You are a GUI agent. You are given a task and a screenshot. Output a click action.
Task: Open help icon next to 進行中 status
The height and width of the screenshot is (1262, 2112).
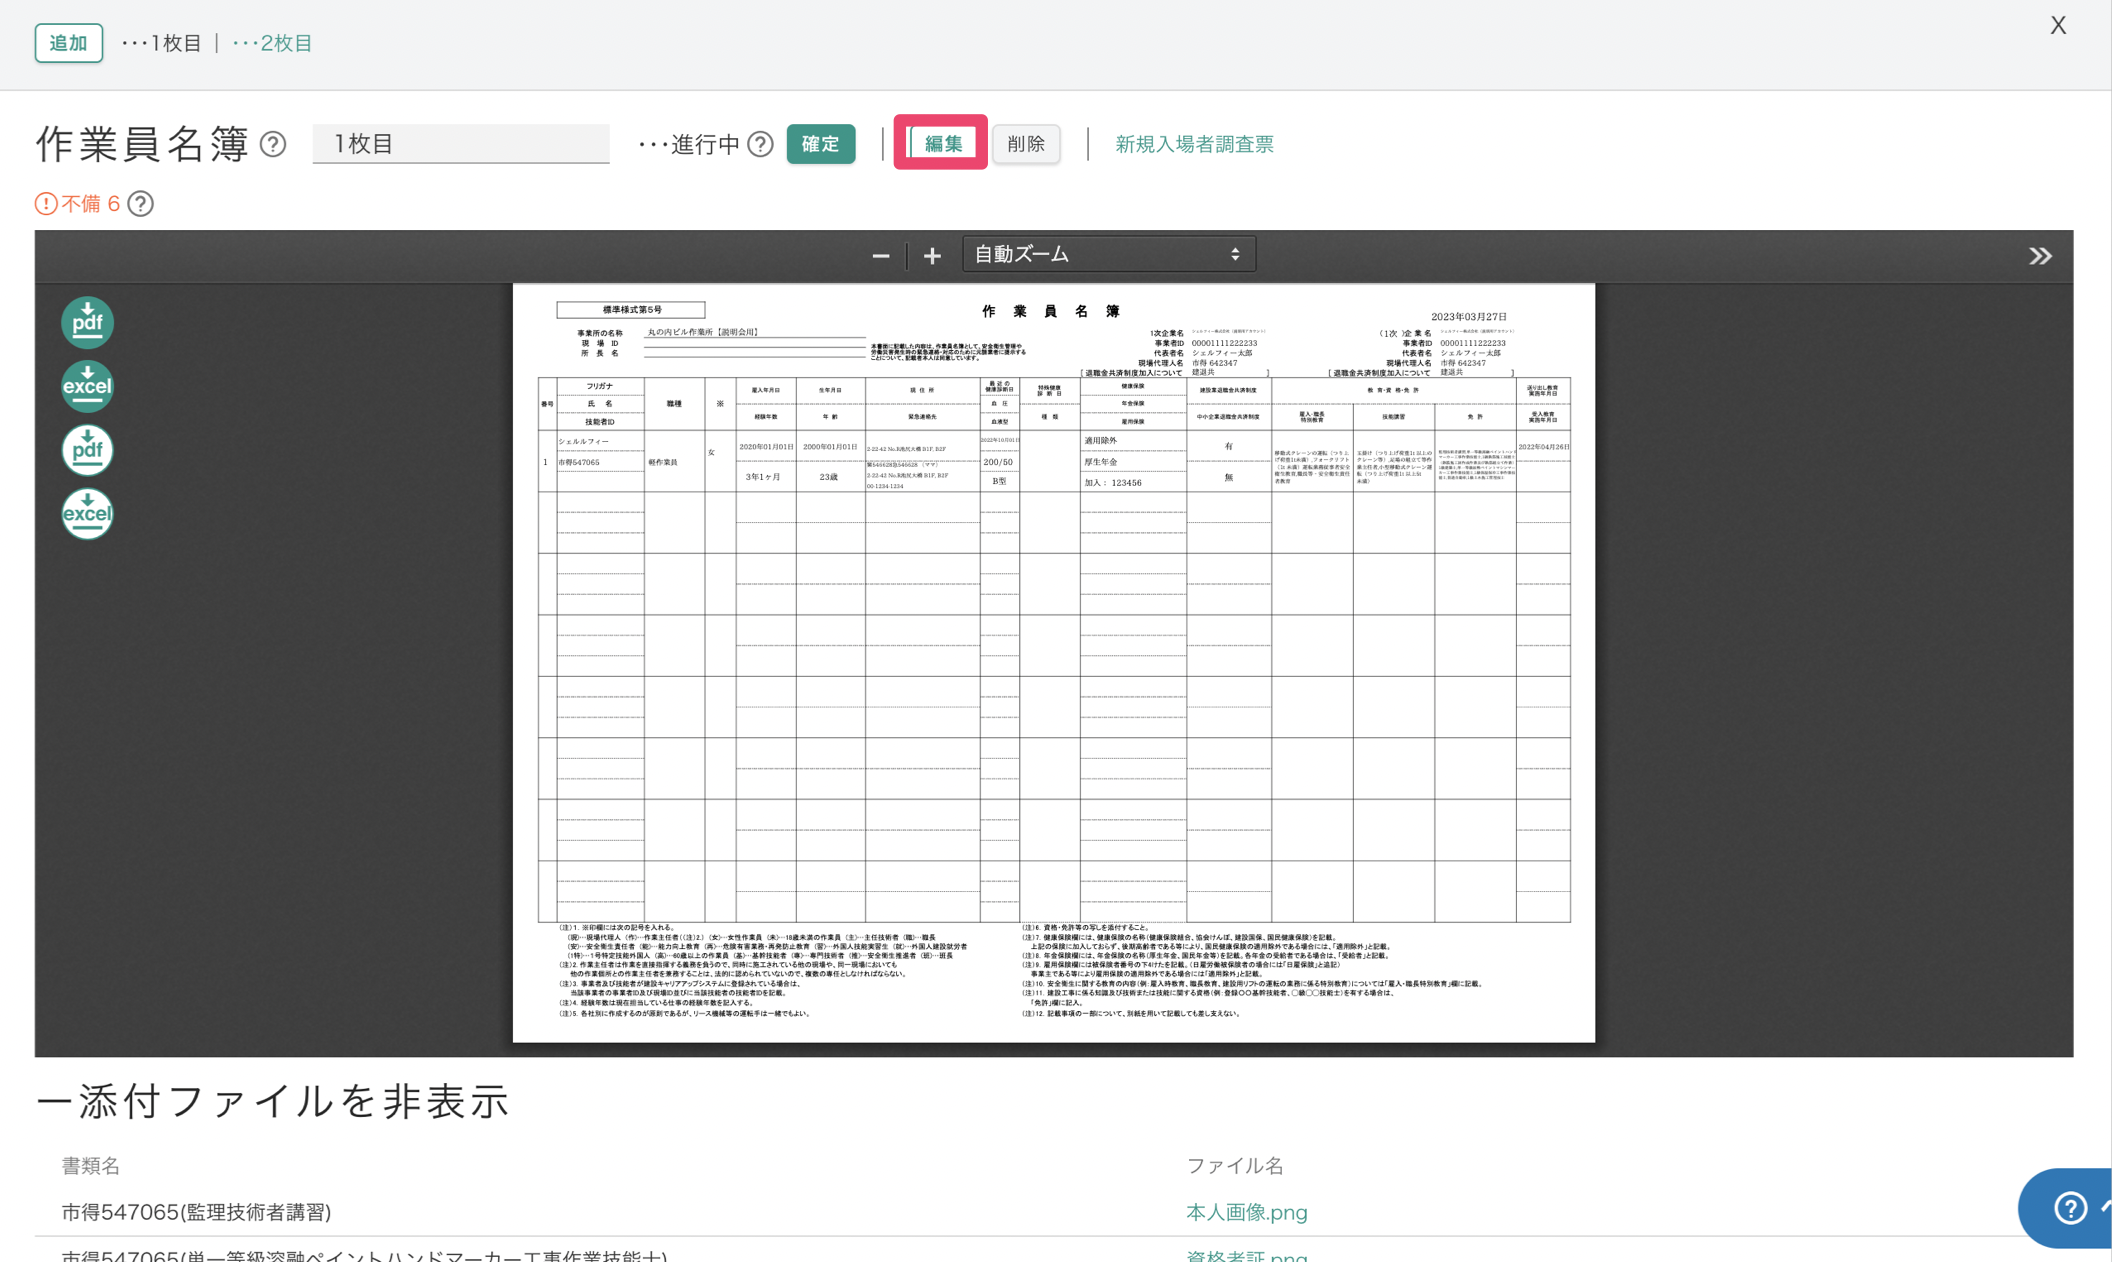coord(761,144)
